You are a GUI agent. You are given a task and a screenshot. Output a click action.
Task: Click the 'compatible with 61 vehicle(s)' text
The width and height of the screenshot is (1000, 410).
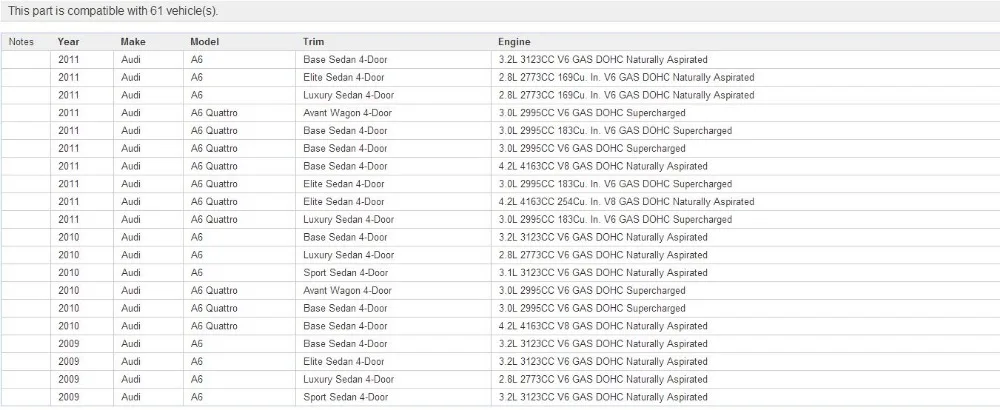[x=141, y=11]
